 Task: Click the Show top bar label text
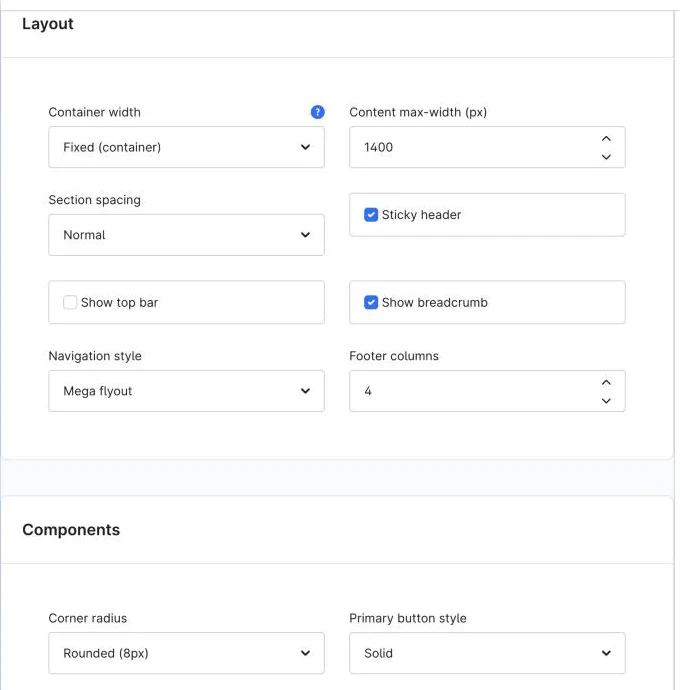tap(119, 302)
